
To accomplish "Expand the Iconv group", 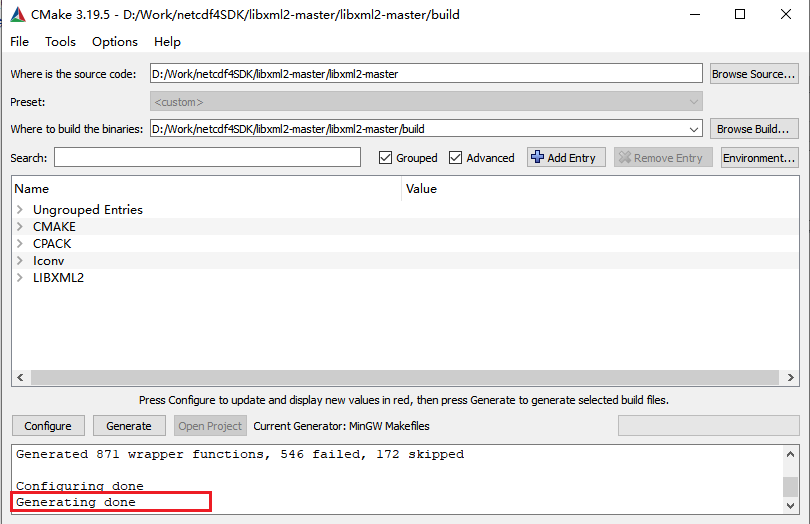I will pos(20,260).
